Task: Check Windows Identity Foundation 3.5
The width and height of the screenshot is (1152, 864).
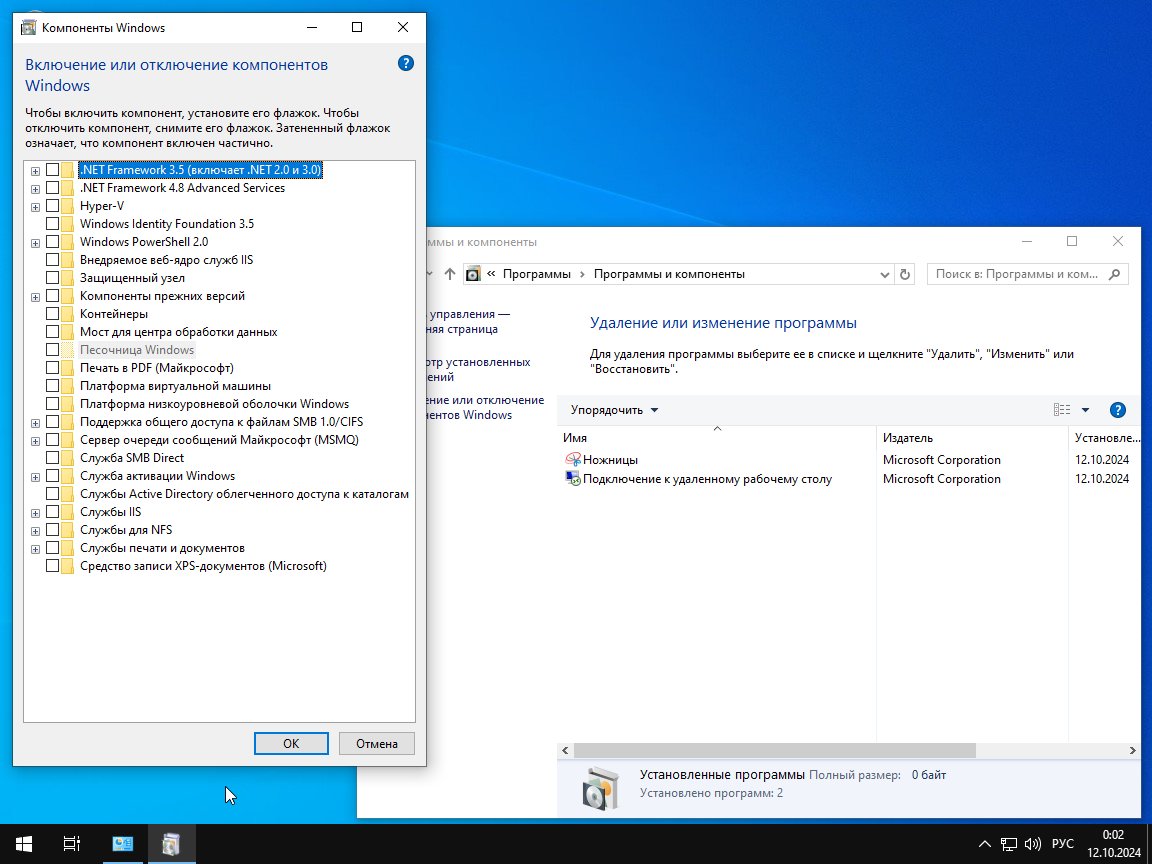Action: pyautogui.click(x=52, y=223)
